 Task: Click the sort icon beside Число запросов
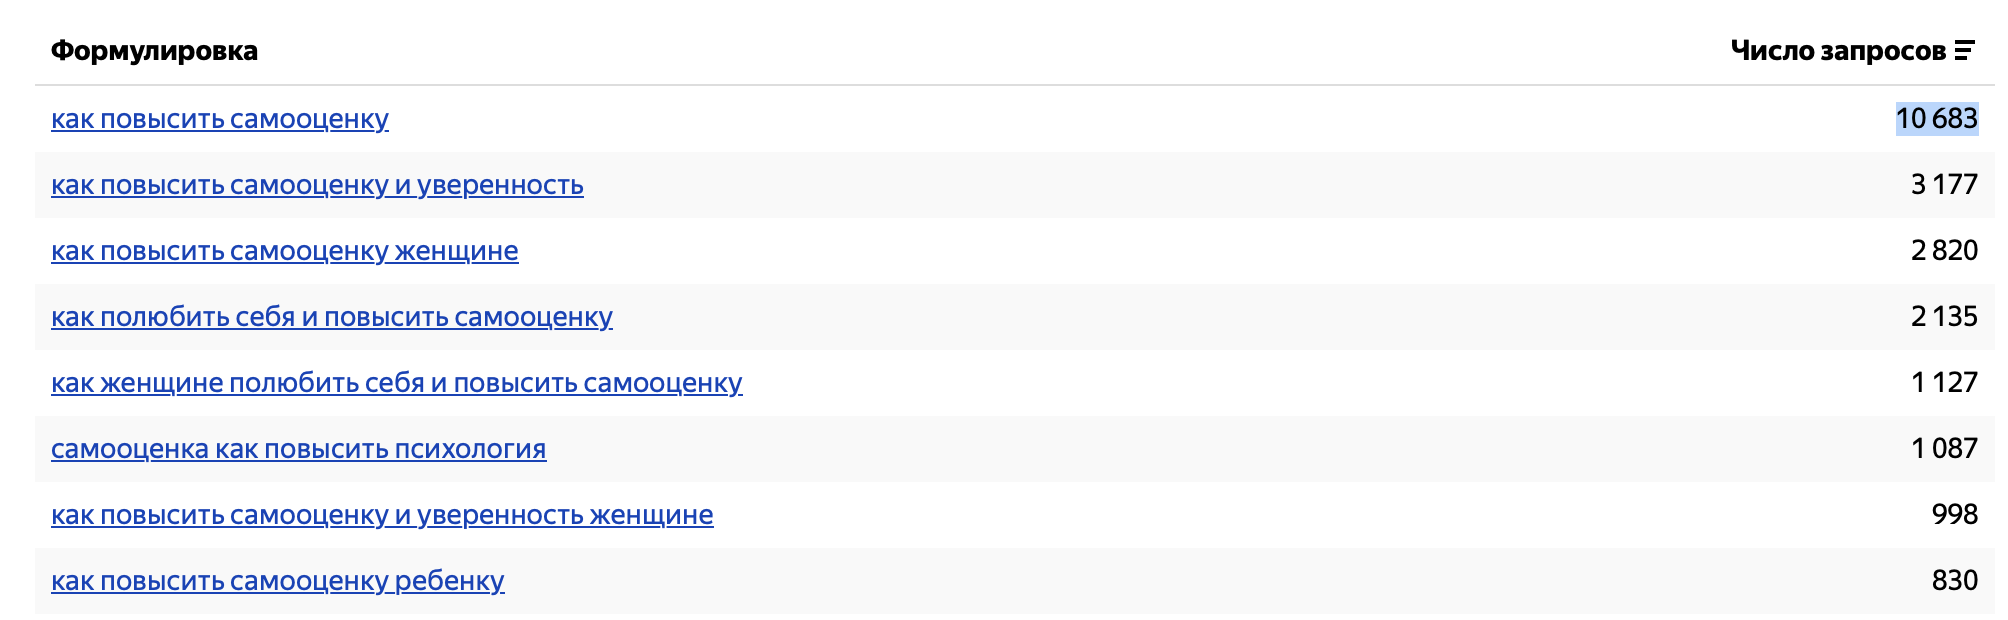tap(1964, 51)
